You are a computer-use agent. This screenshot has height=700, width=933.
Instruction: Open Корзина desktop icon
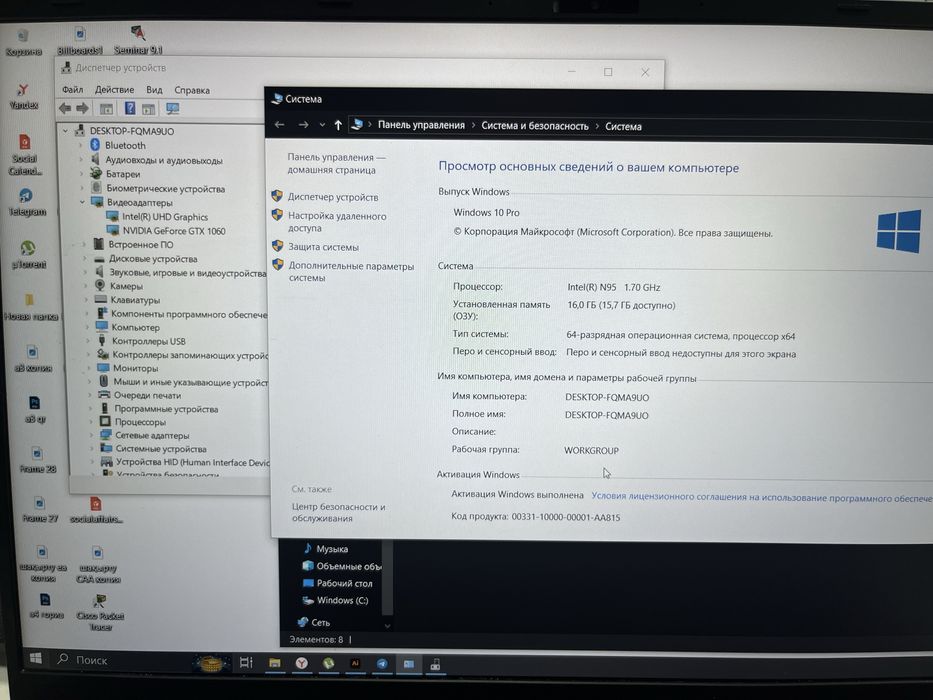[23, 42]
